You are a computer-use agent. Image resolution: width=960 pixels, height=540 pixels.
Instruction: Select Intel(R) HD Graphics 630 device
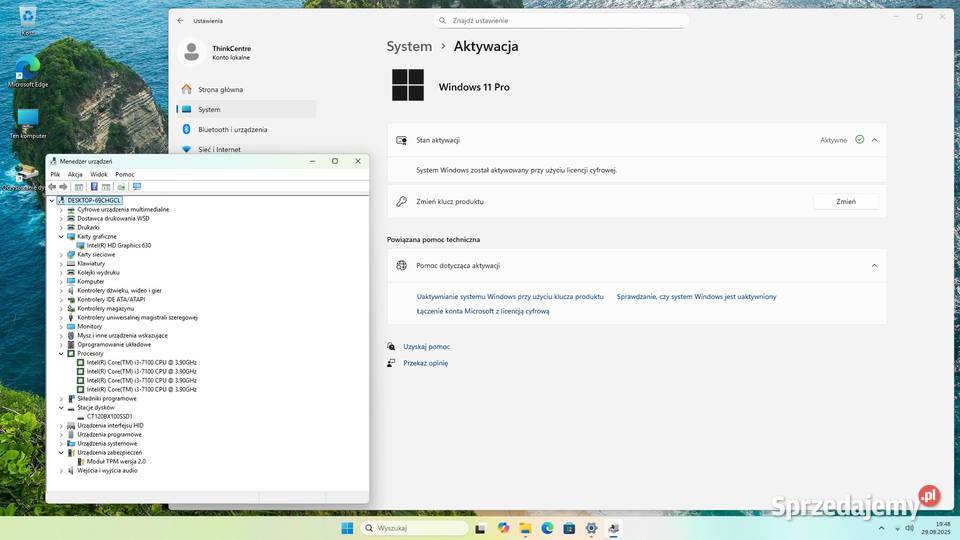118,245
